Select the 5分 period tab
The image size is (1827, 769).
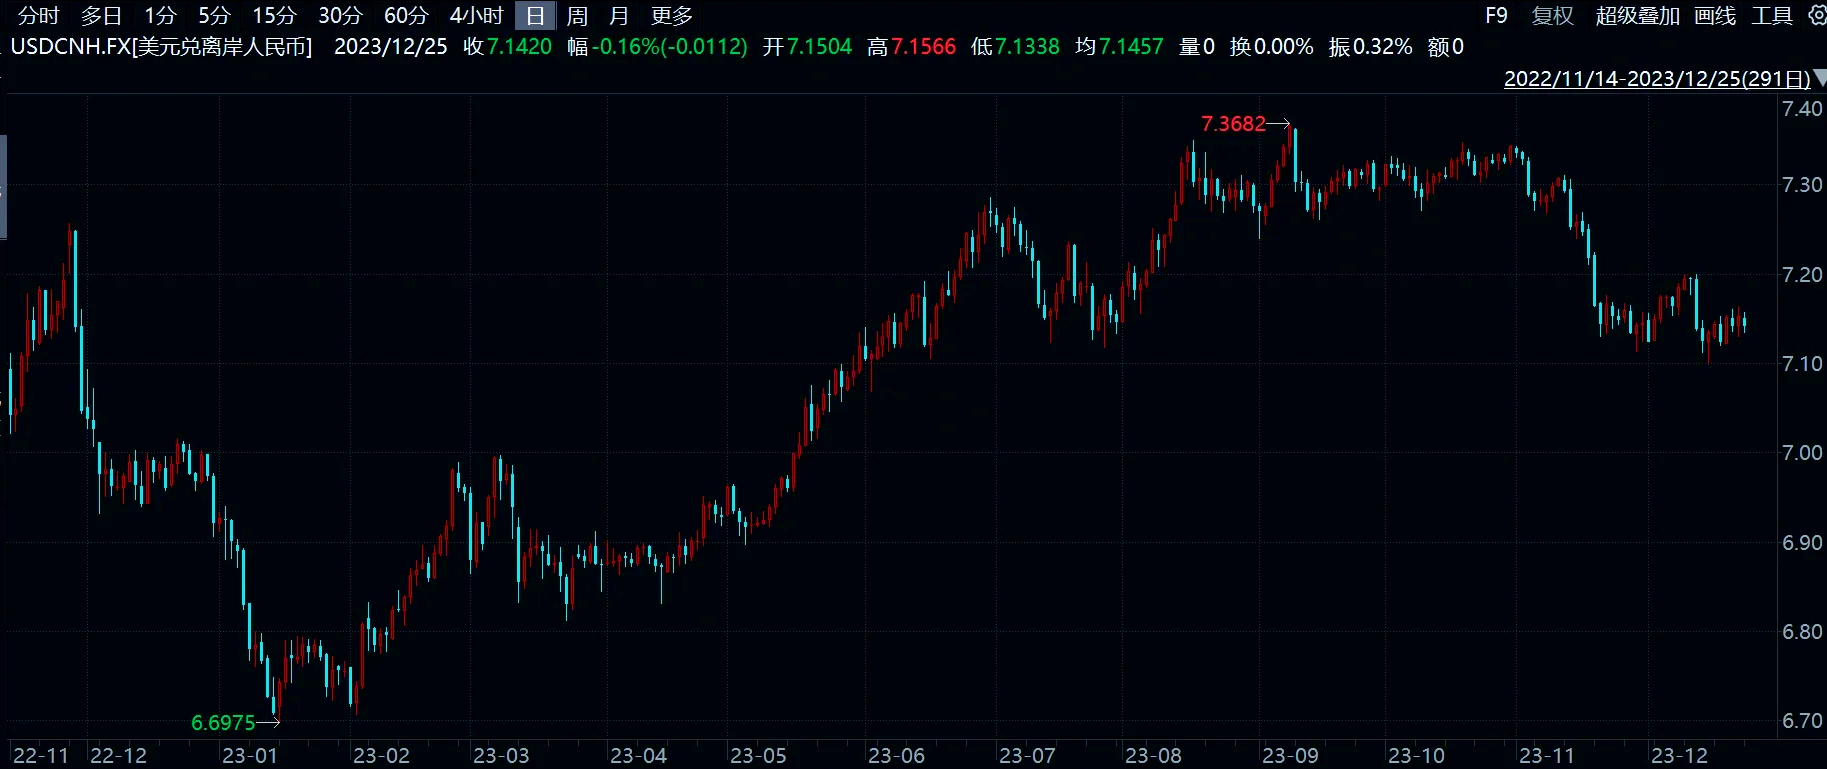pyautogui.click(x=213, y=16)
